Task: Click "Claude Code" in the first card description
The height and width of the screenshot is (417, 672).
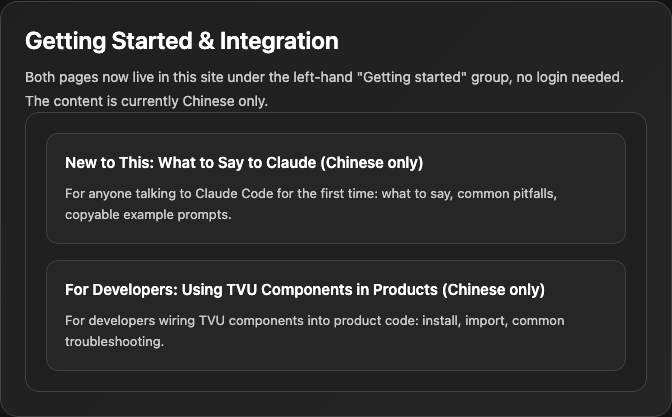Action: [234, 194]
